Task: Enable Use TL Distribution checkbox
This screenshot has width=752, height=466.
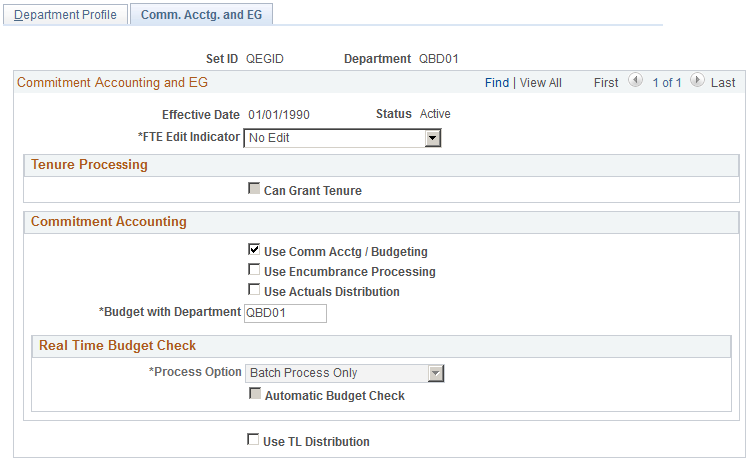Action: pyautogui.click(x=253, y=440)
